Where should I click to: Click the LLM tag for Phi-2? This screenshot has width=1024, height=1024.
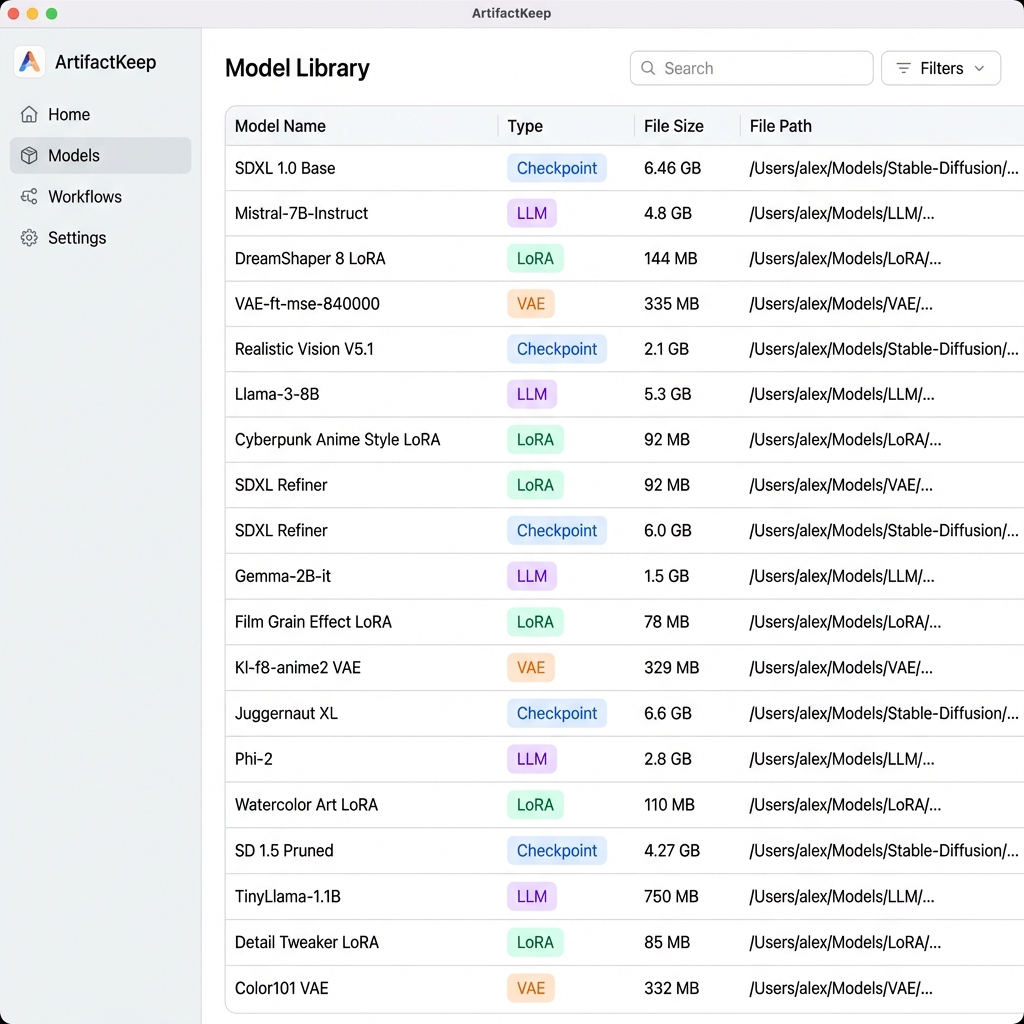(x=531, y=759)
